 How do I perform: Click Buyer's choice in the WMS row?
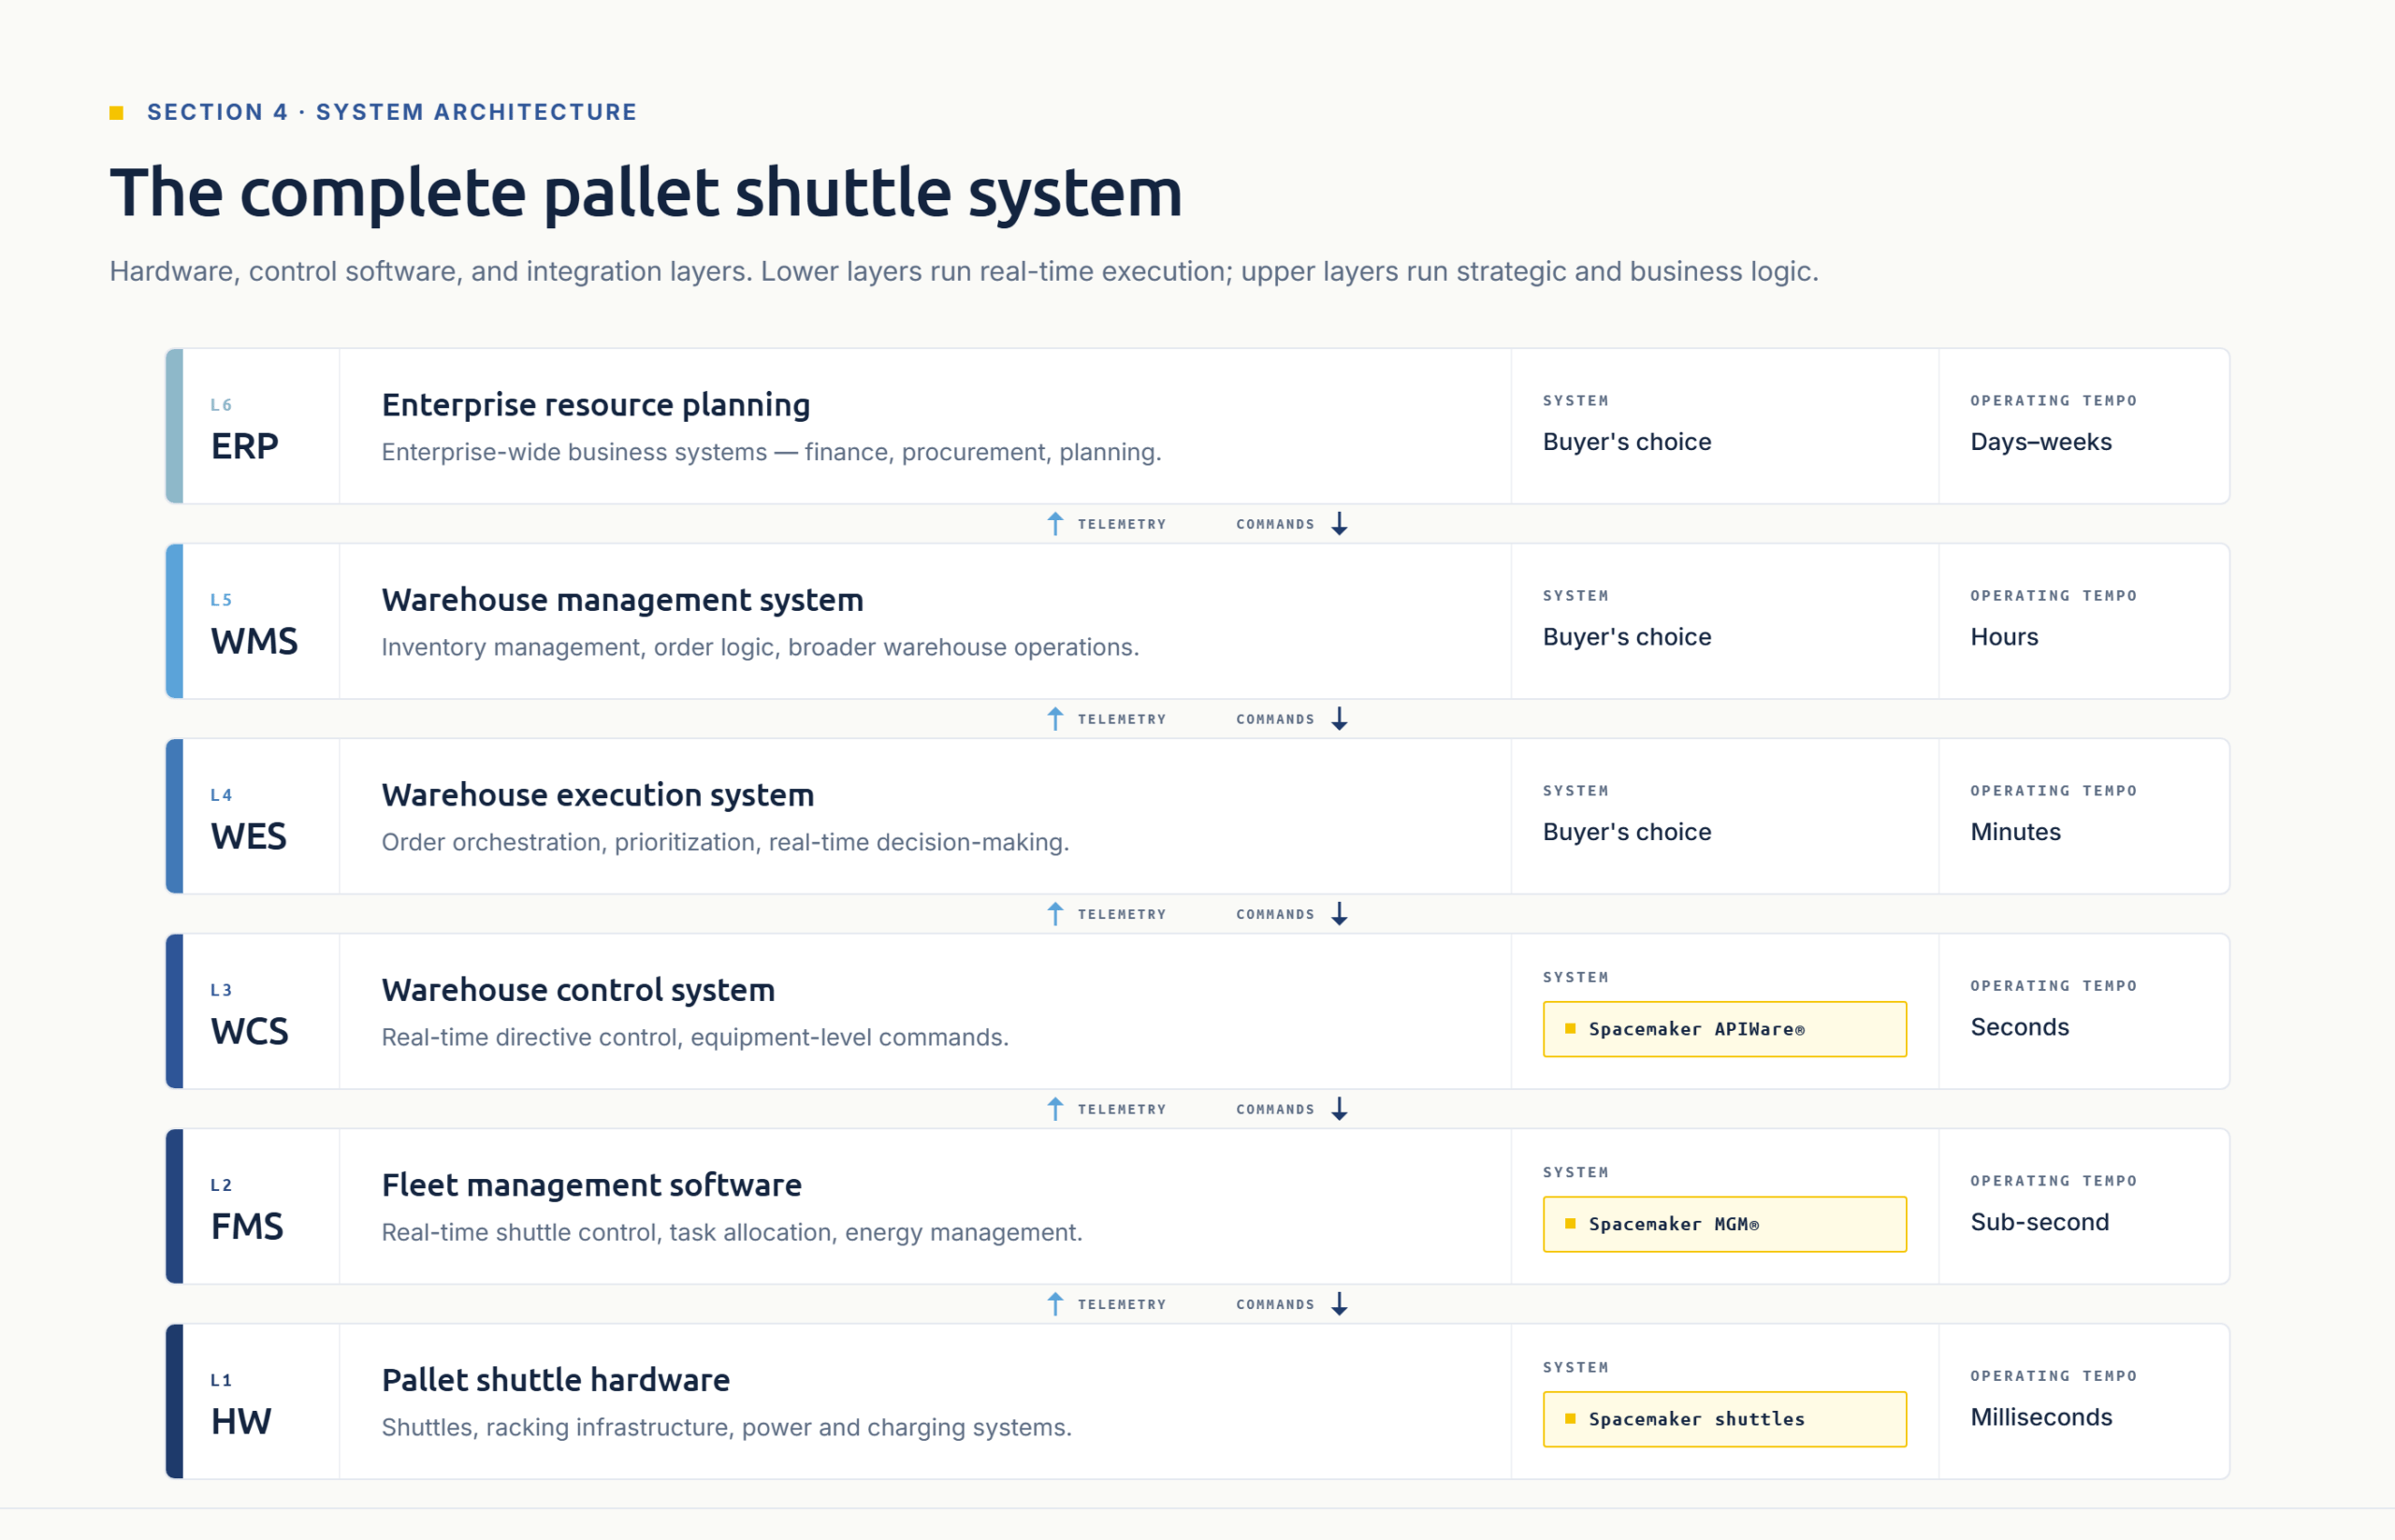1626,637
